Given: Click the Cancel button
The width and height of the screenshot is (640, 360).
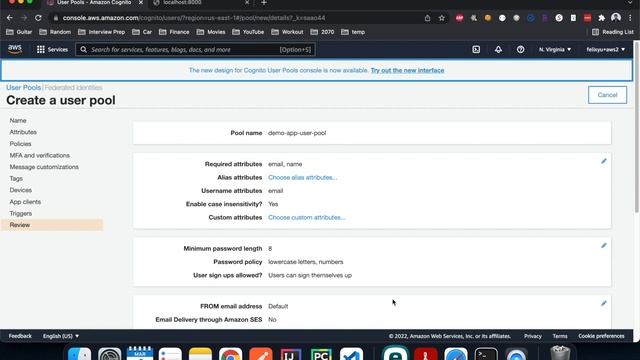Looking at the screenshot, I should point(607,95).
